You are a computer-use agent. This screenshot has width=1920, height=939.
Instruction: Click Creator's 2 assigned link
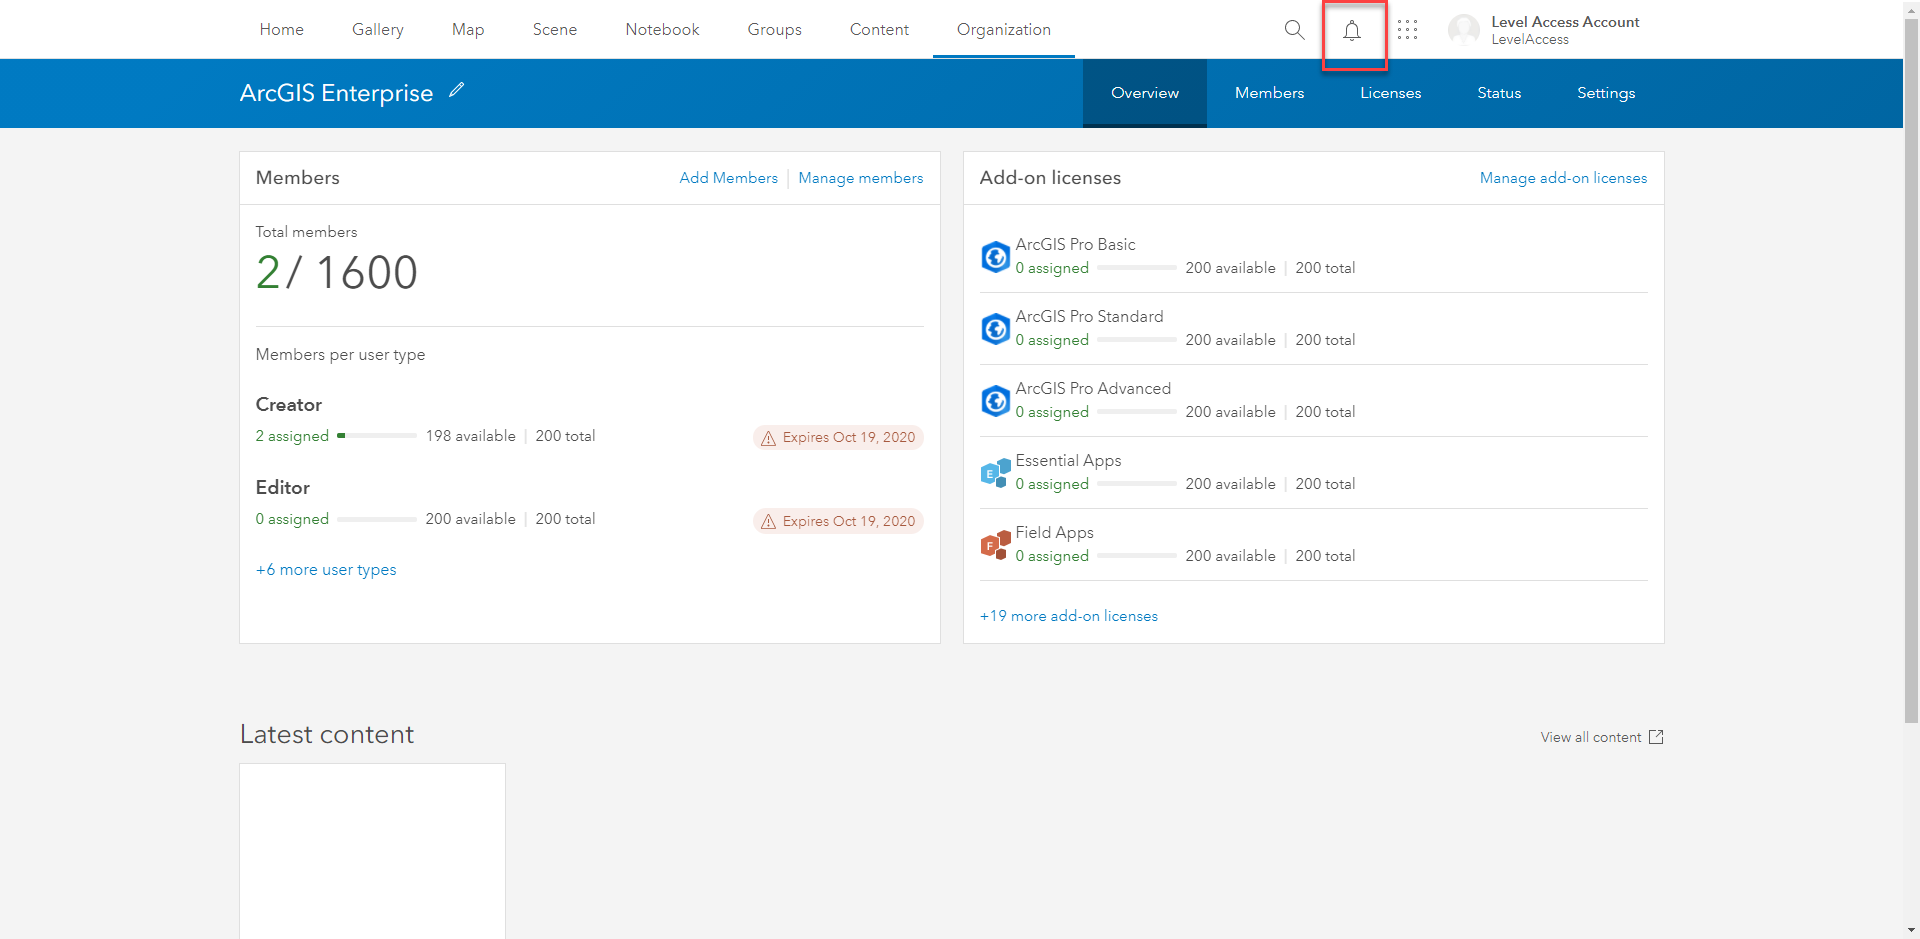point(292,436)
